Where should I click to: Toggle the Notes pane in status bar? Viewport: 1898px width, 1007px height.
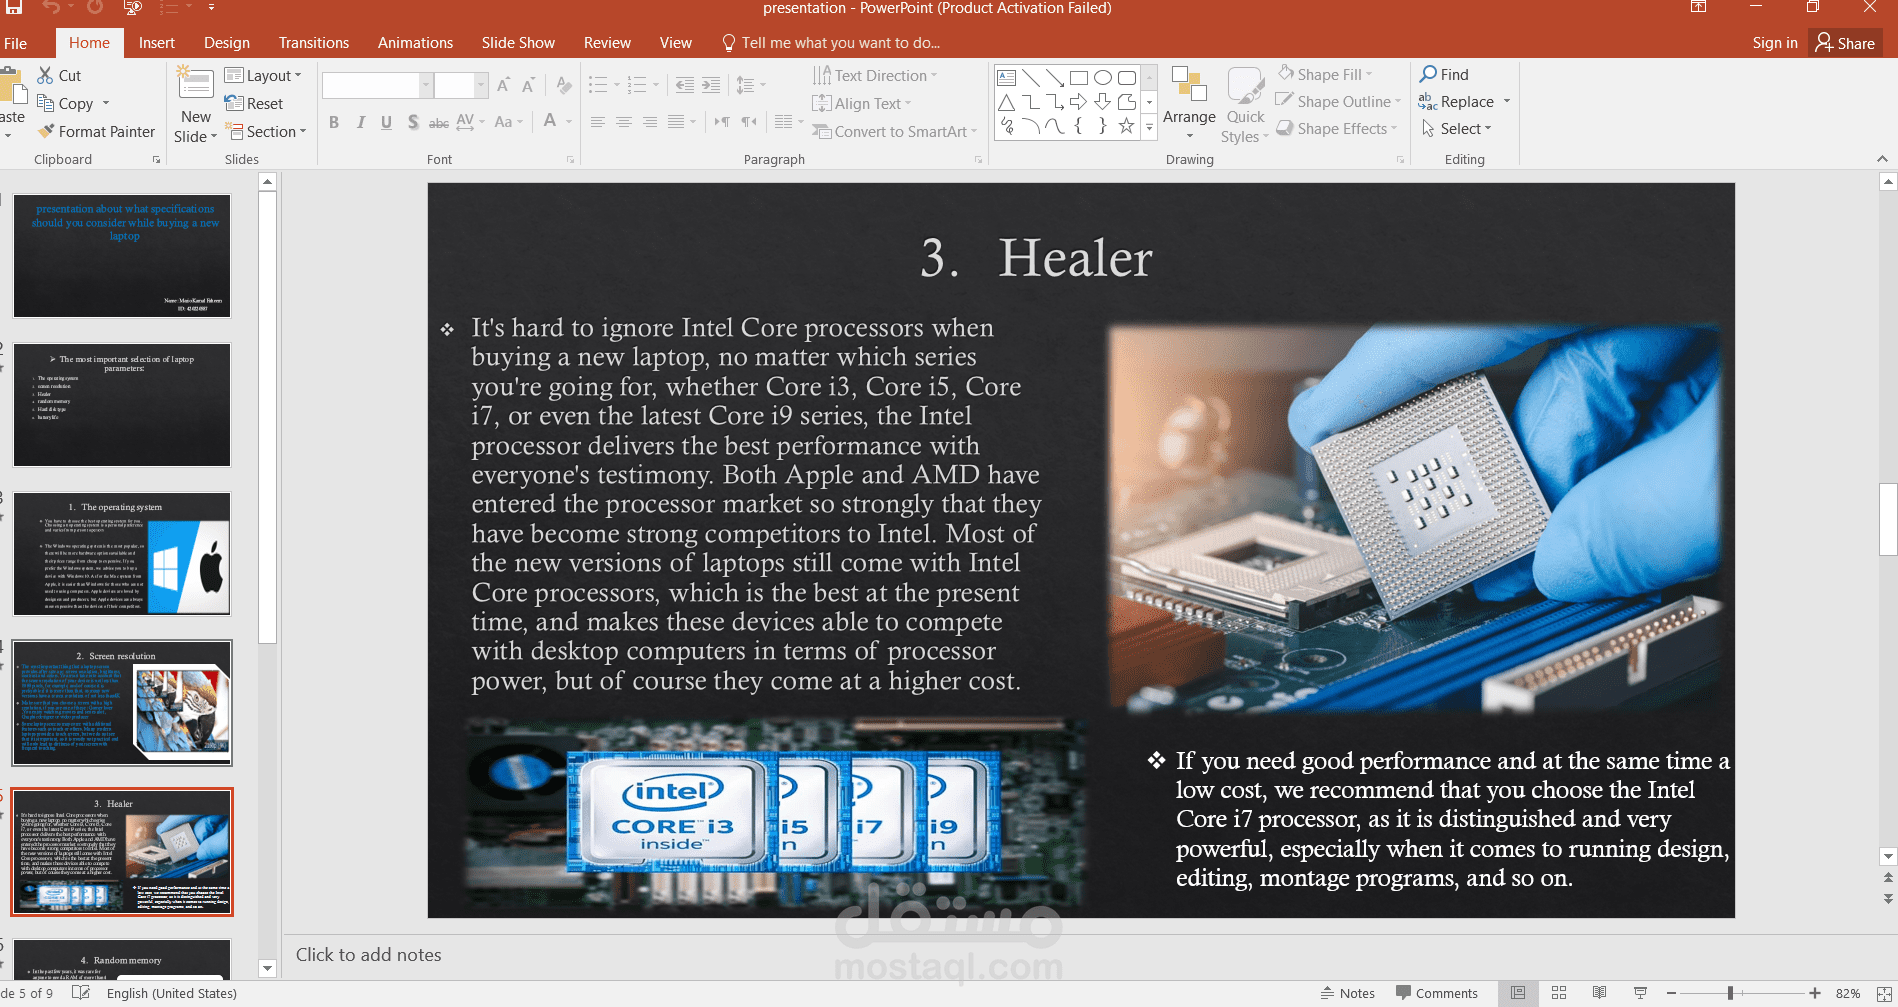(x=1348, y=993)
